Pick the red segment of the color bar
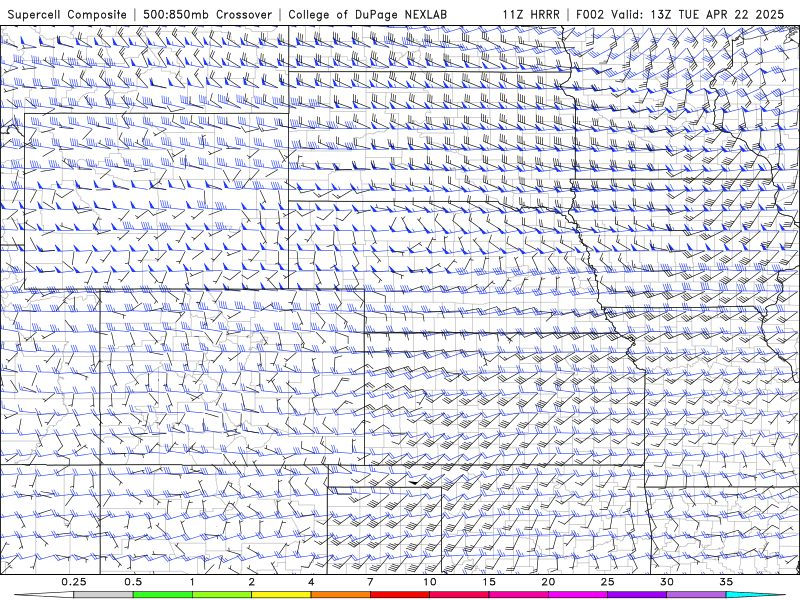Viewport: 800px width, 600px height. [x=399, y=595]
